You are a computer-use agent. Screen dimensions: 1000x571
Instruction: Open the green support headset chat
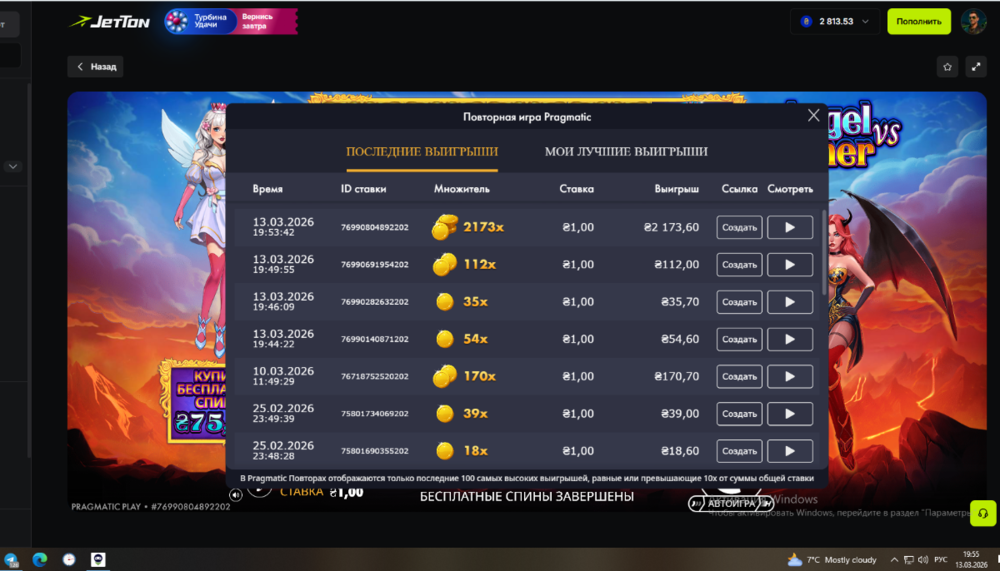pos(983,512)
